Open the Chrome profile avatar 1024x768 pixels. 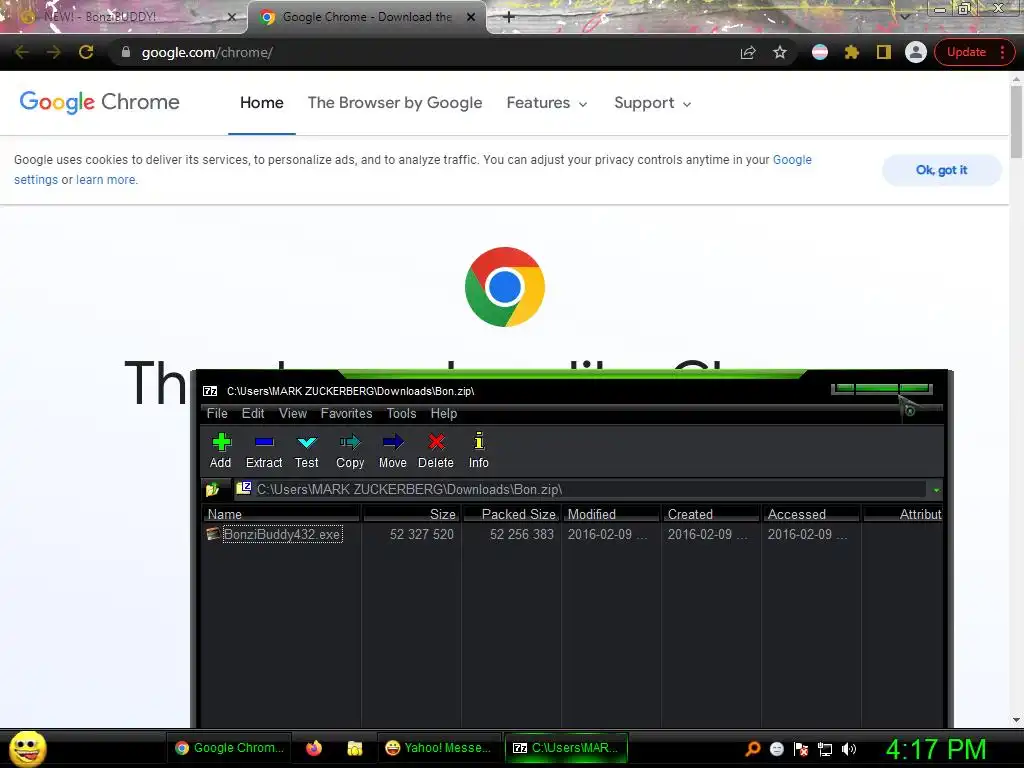[x=916, y=52]
